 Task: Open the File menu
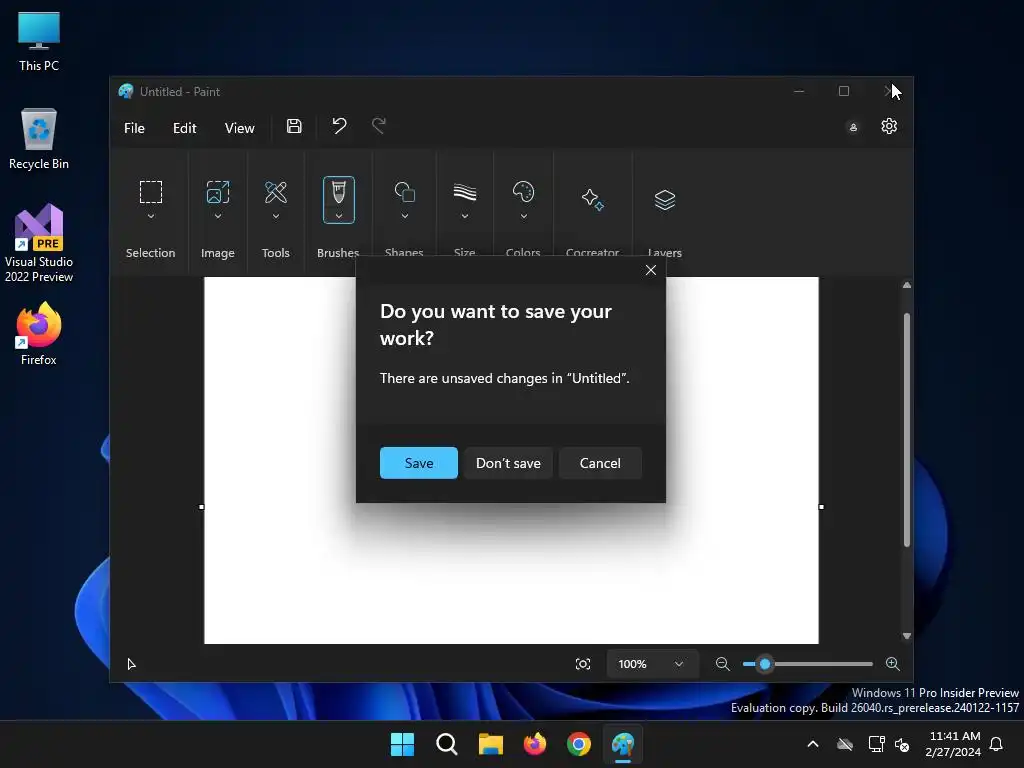[135, 128]
